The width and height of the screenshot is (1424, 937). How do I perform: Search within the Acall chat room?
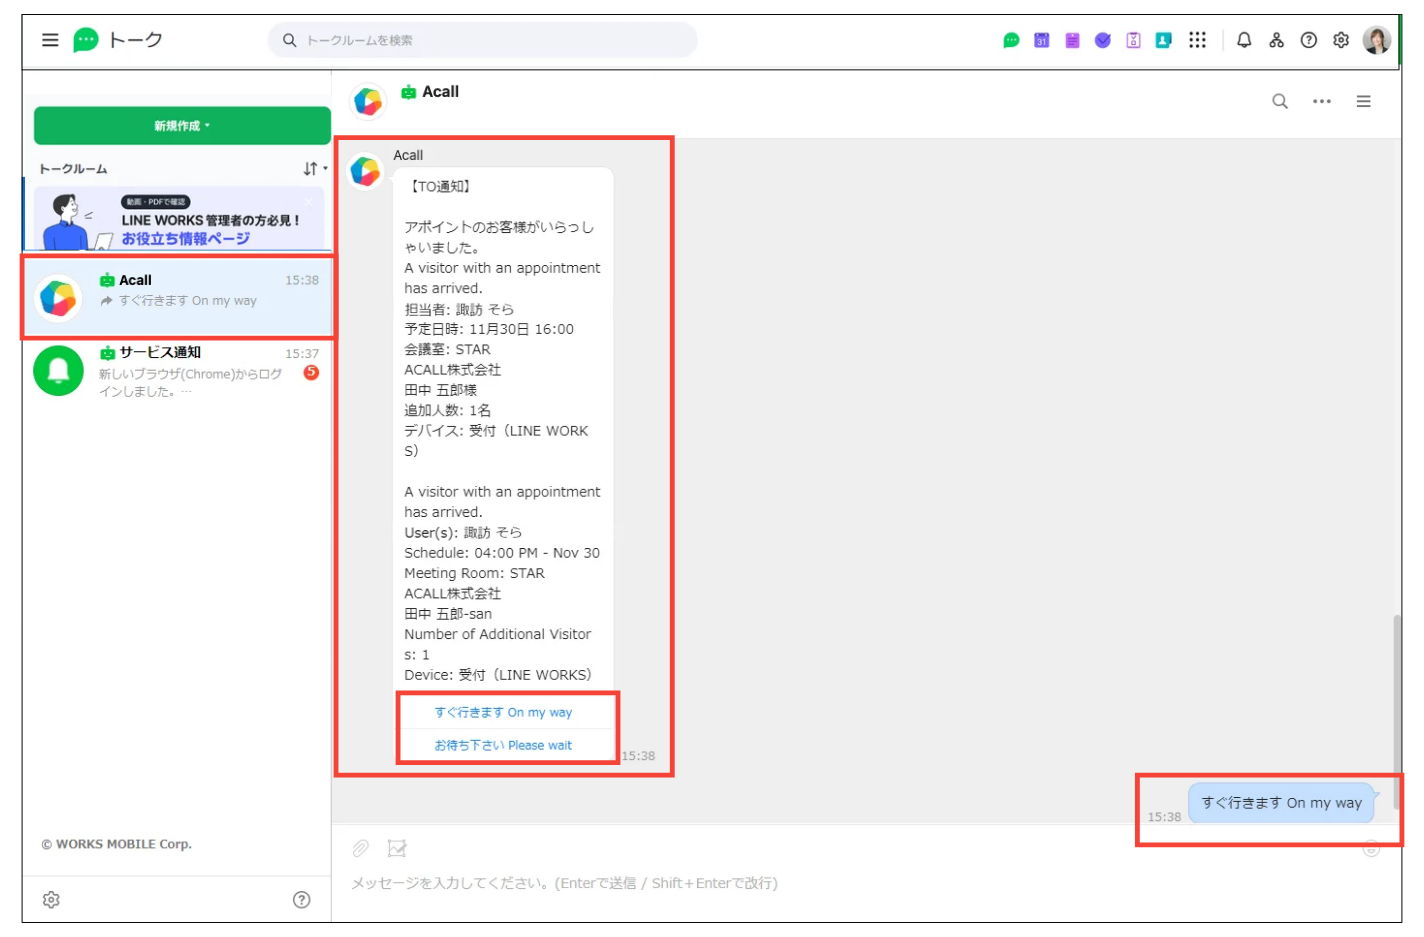(x=1279, y=101)
